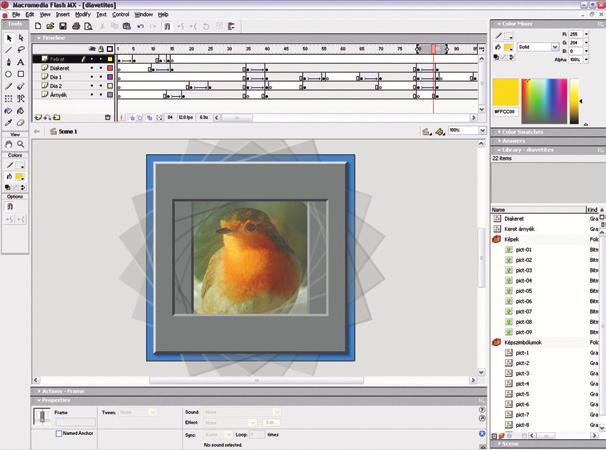
Task: Open the Solid fill style dropdown
Action: (555, 47)
